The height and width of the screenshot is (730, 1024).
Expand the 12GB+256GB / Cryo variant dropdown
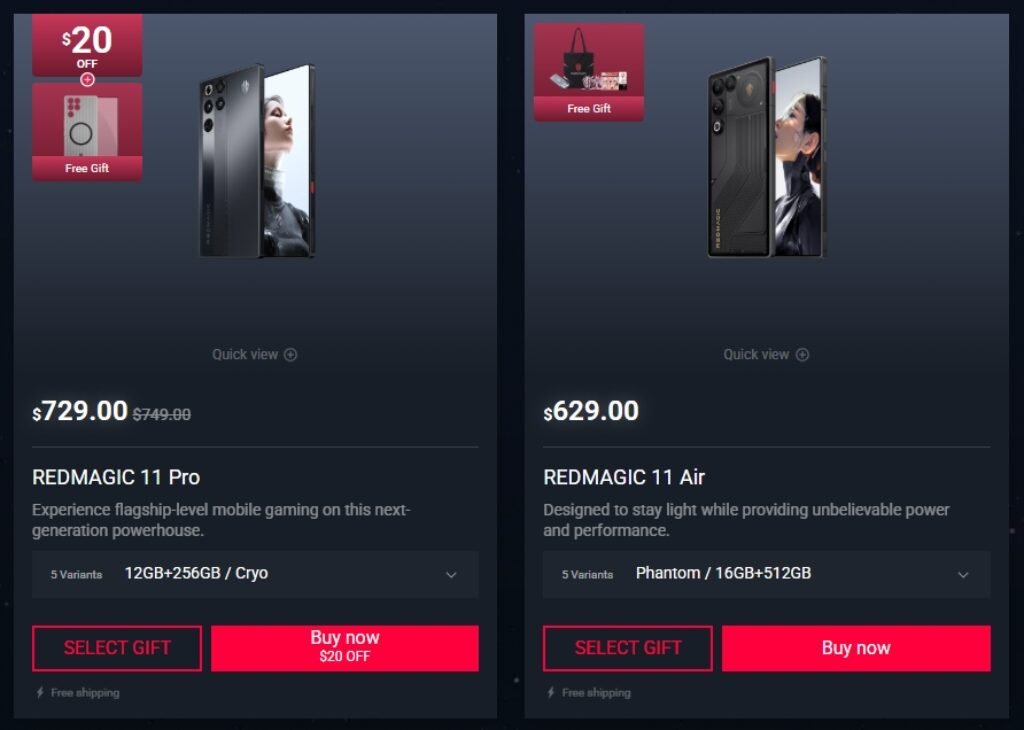tap(255, 574)
